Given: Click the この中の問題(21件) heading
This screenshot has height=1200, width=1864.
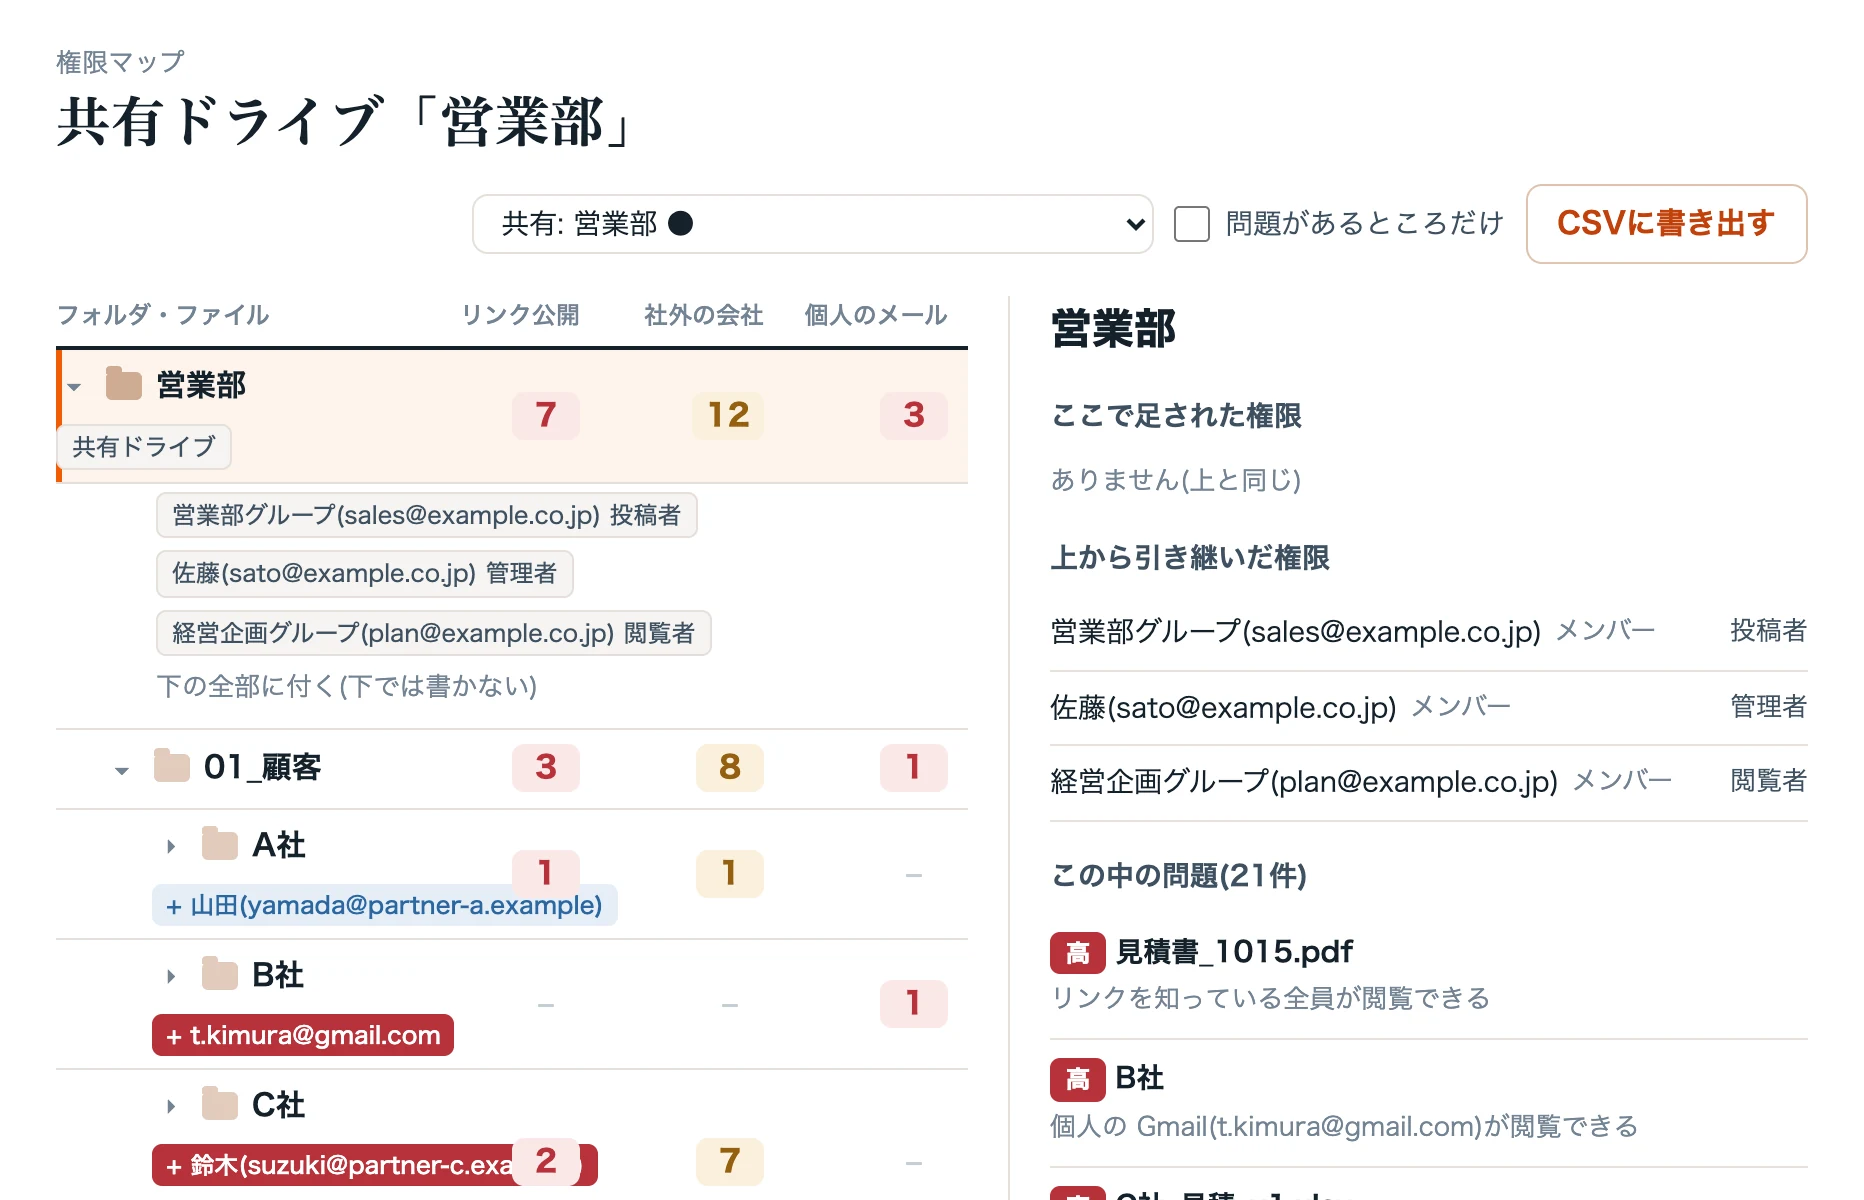Looking at the screenshot, I should point(1179,876).
